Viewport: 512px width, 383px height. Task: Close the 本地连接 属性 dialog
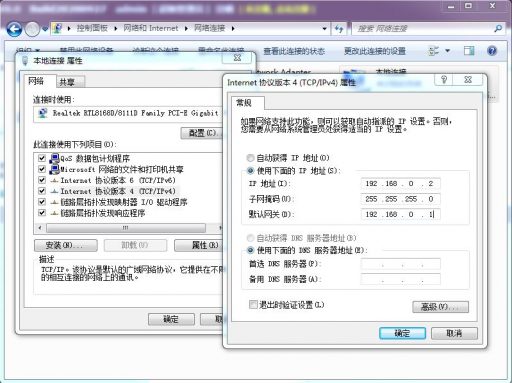click(x=237, y=58)
